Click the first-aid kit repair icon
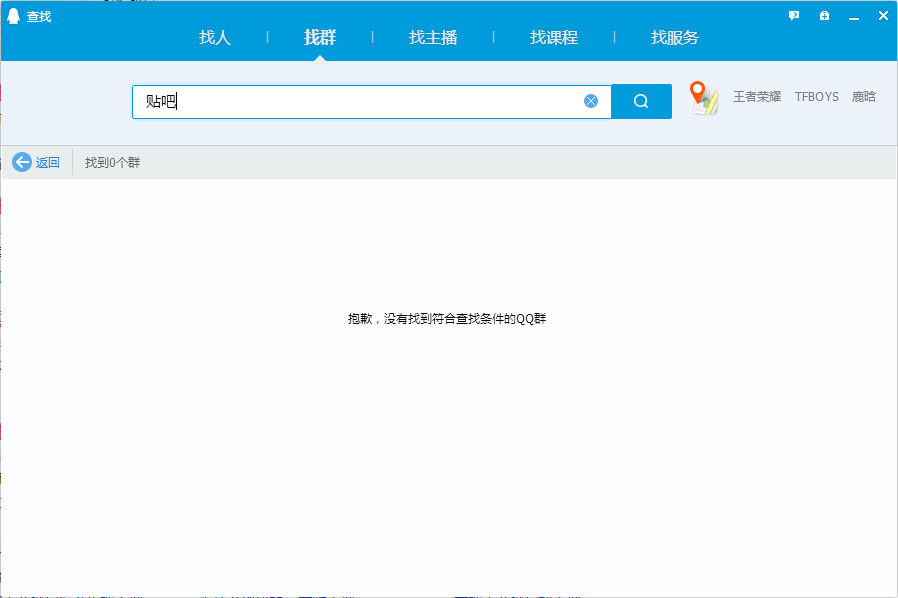This screenshot has width=898, height=598. [x=824, y=16]
